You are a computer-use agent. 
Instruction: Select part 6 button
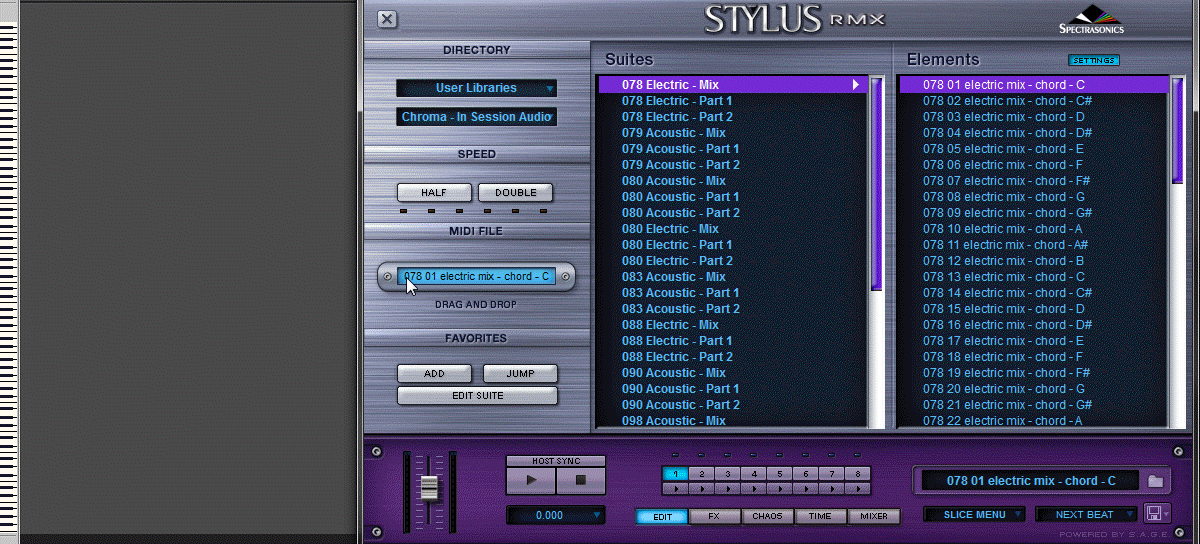805,474
